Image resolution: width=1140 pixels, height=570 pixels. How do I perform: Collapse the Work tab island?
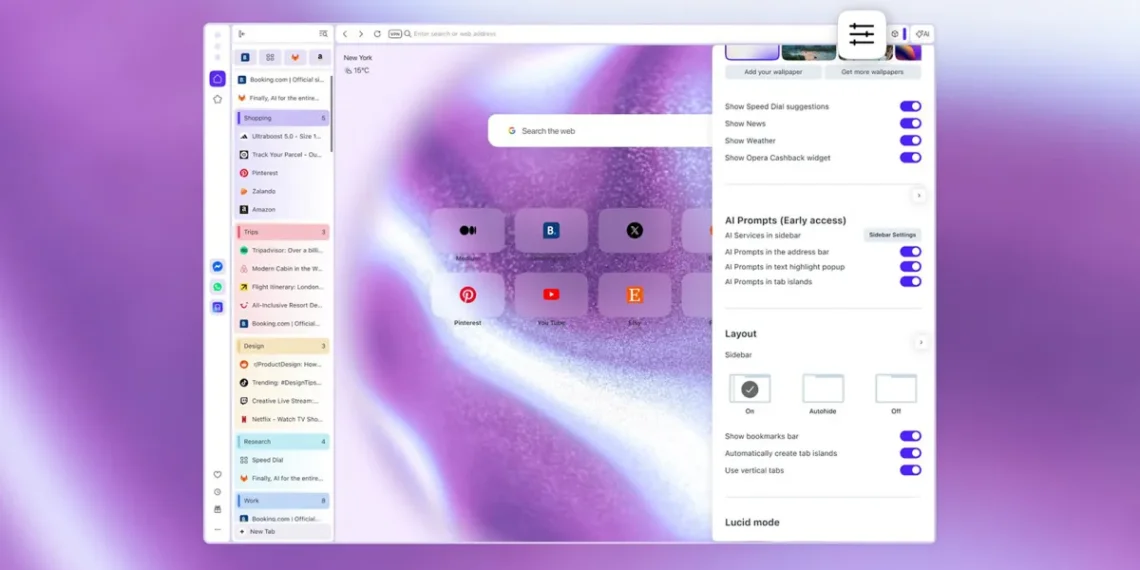point(283,501)
